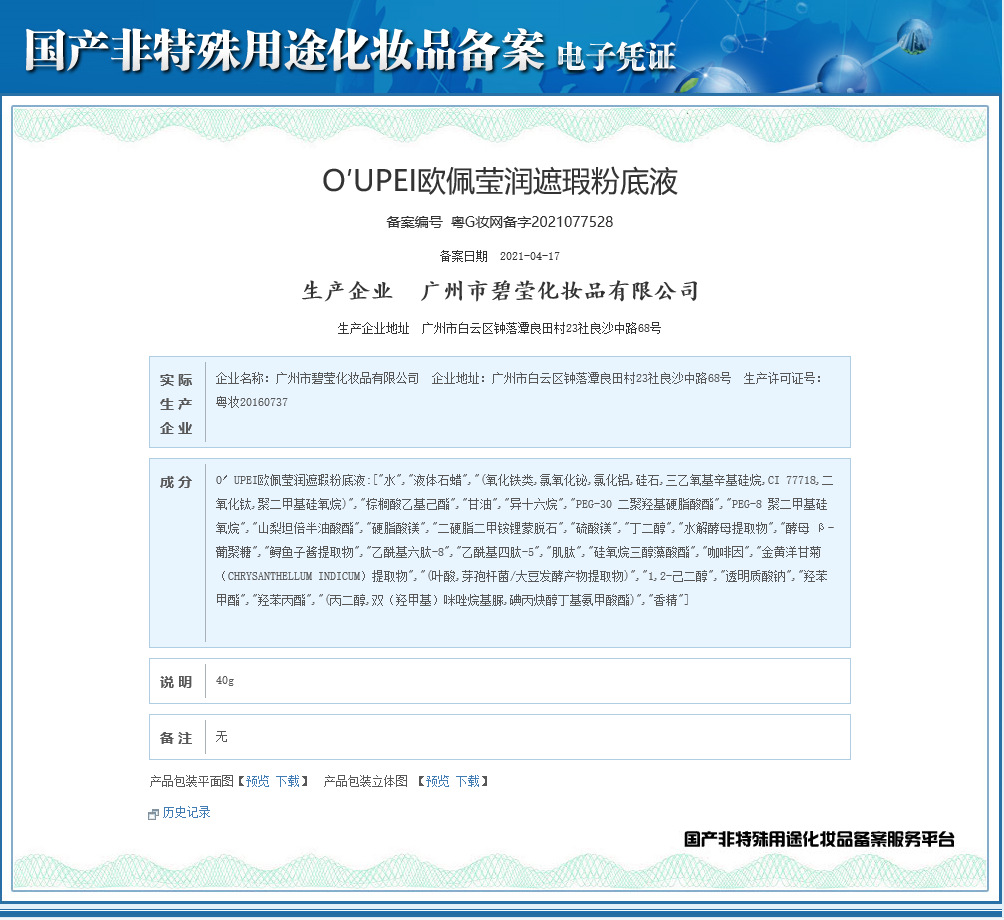Screen dimensions: 1004x920
Task: Click the 备案编号 label
Action: (414, 222)
